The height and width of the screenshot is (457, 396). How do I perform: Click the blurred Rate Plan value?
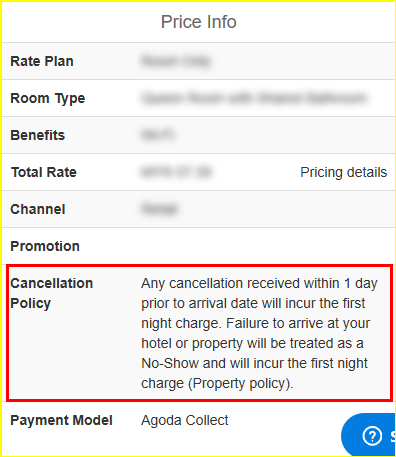tap(176, 61)
